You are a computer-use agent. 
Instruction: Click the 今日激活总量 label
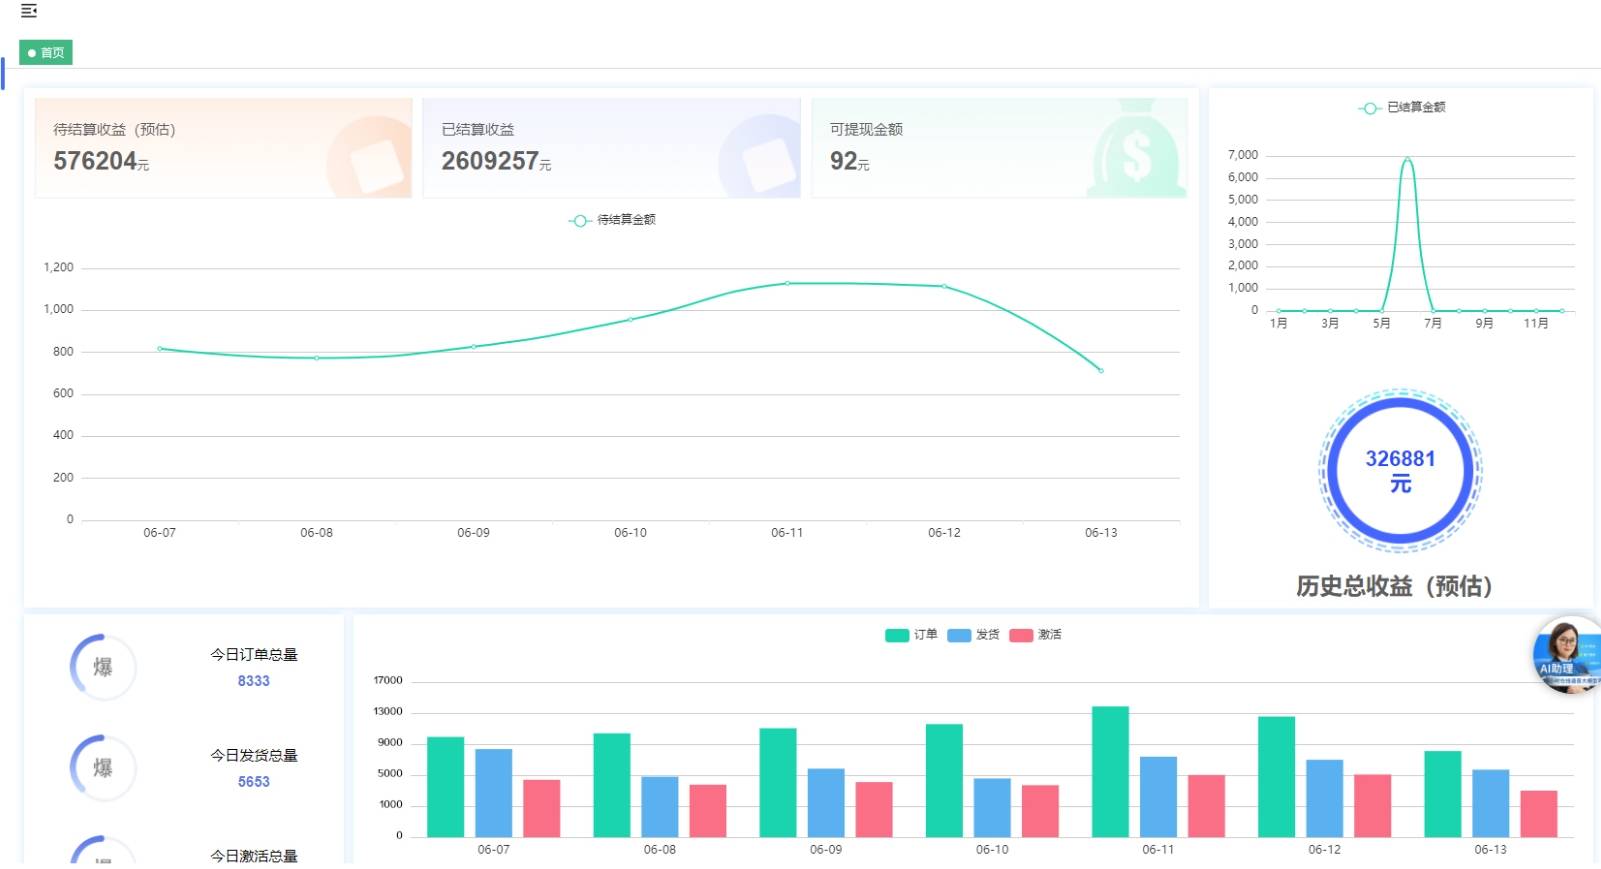254,856
